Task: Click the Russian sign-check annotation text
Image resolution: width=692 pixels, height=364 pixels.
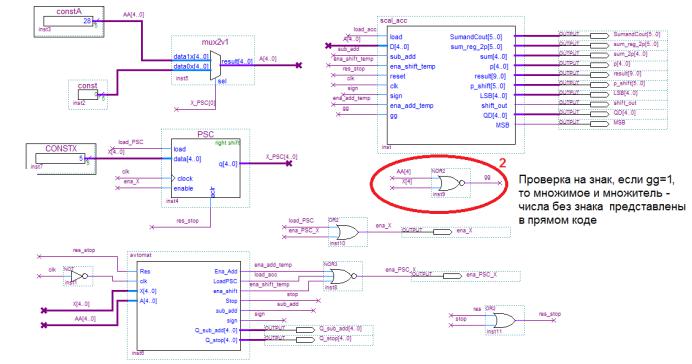Action: [x=602, y=200]
